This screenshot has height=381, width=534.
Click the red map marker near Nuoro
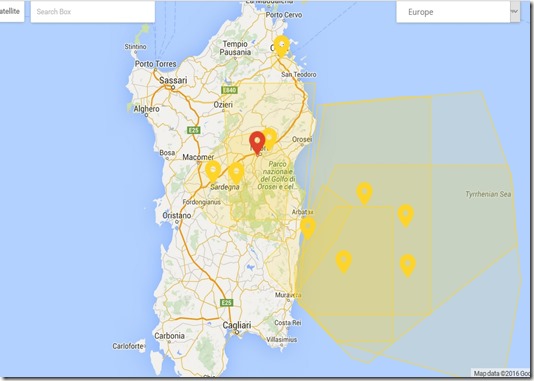point(257,143)
